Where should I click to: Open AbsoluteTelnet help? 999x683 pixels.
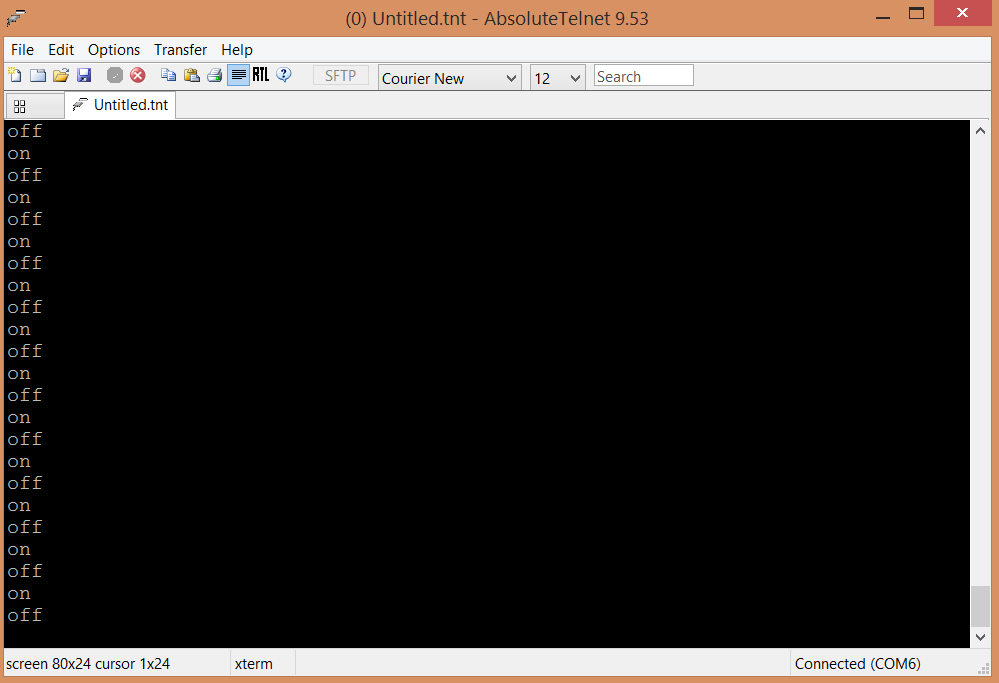(284, 75)
